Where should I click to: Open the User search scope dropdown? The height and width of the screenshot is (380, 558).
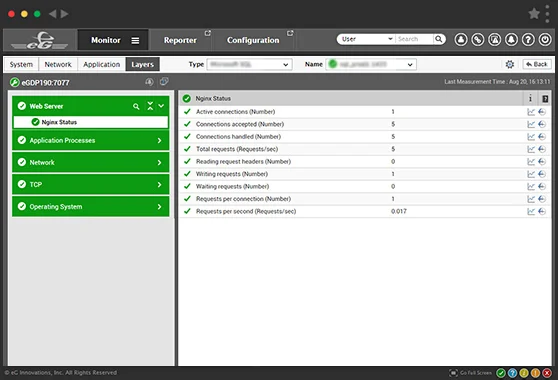366,39
